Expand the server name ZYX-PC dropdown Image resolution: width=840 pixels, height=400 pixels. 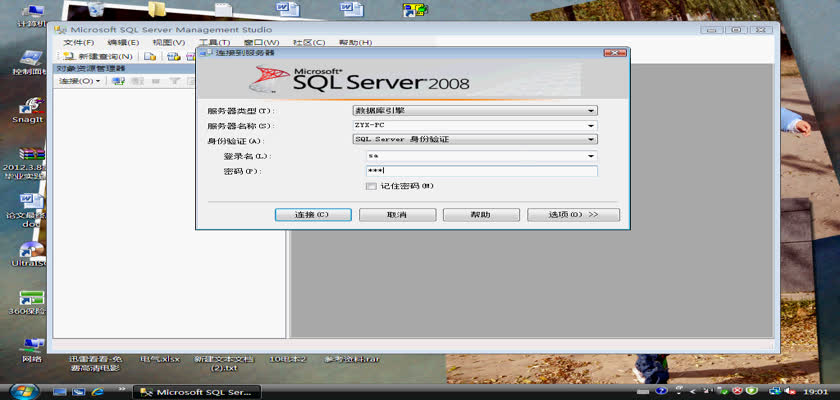coord(591,126)
